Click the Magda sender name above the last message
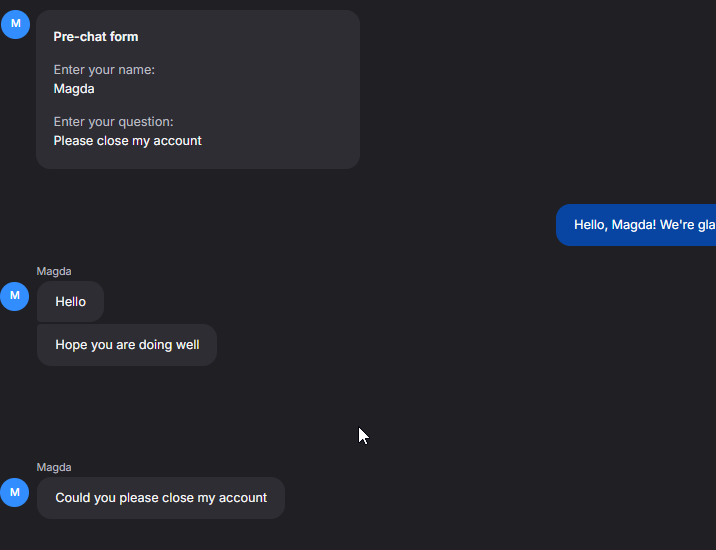Image resolution: width=716 pixels, height=550 pixels. coord(54,467)
